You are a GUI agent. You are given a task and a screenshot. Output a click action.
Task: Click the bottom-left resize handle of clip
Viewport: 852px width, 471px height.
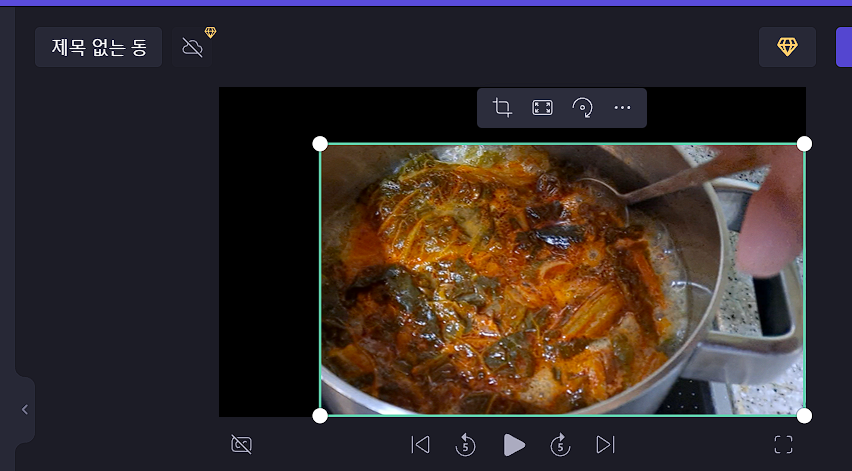tap(320, 416)
